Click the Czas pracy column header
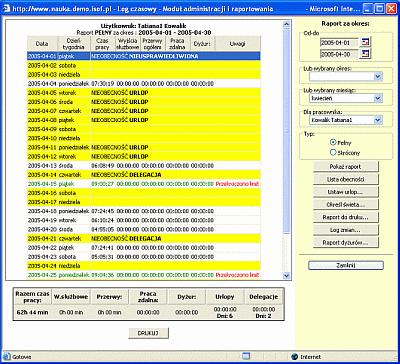The width and height of the screenshot is (400, 364). tap(102, 44)
